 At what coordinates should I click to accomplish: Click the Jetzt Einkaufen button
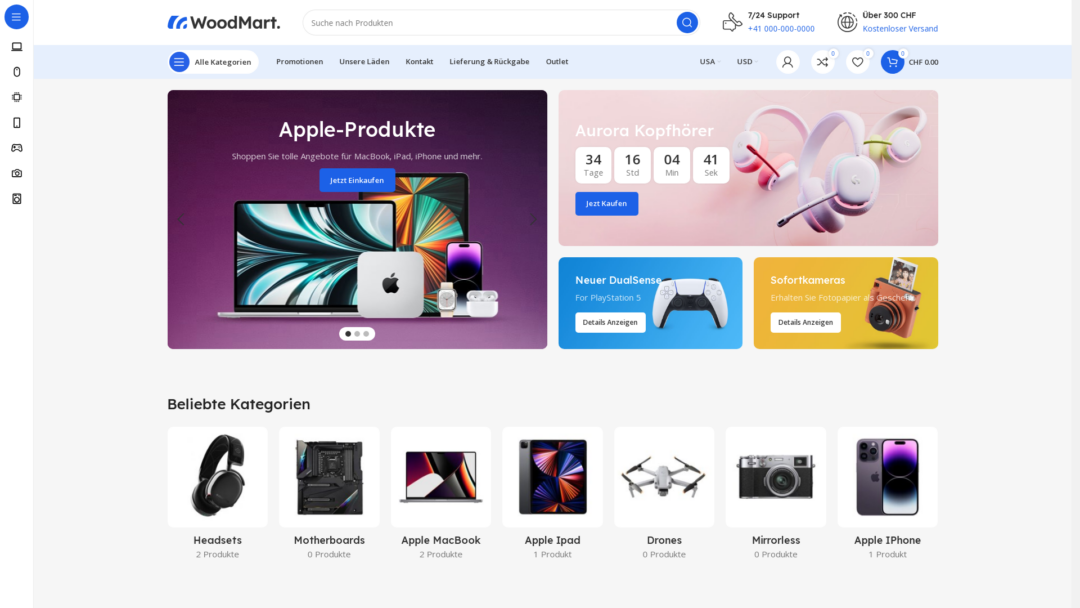[357, 180]
